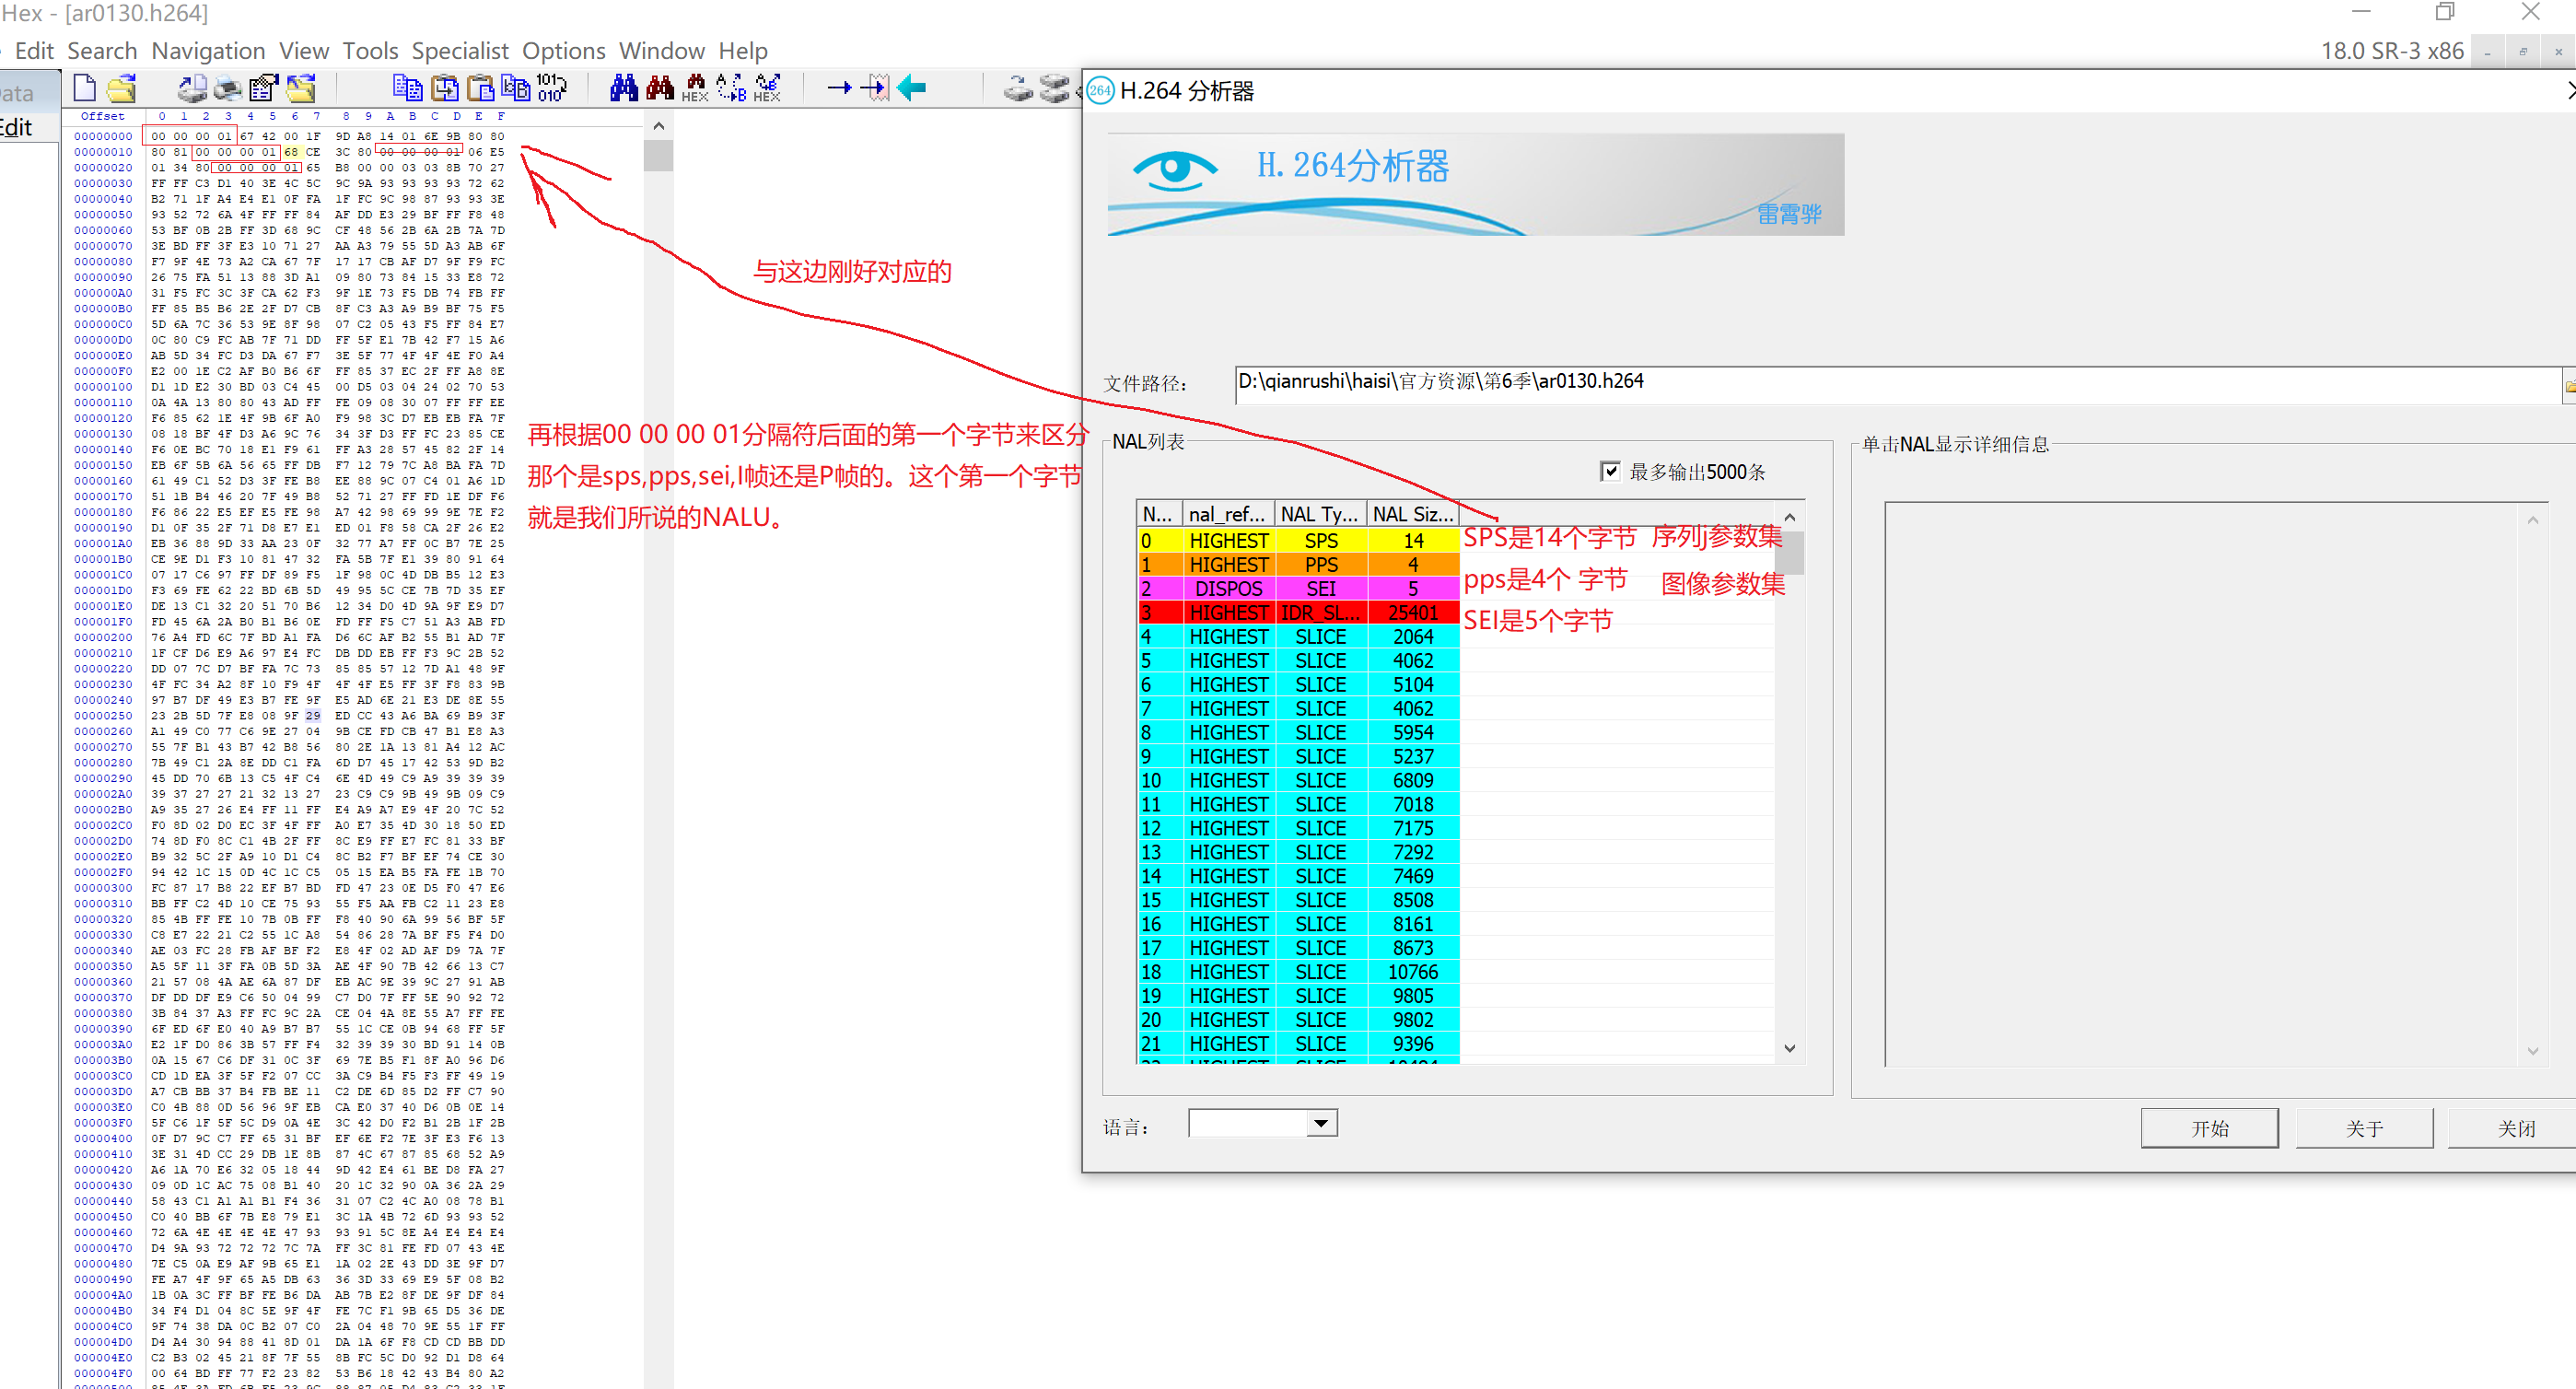The height and width of the screenshot is (1389, 2576).
Task: Create a new file with the blank page icon
Action: coord(85,89)
